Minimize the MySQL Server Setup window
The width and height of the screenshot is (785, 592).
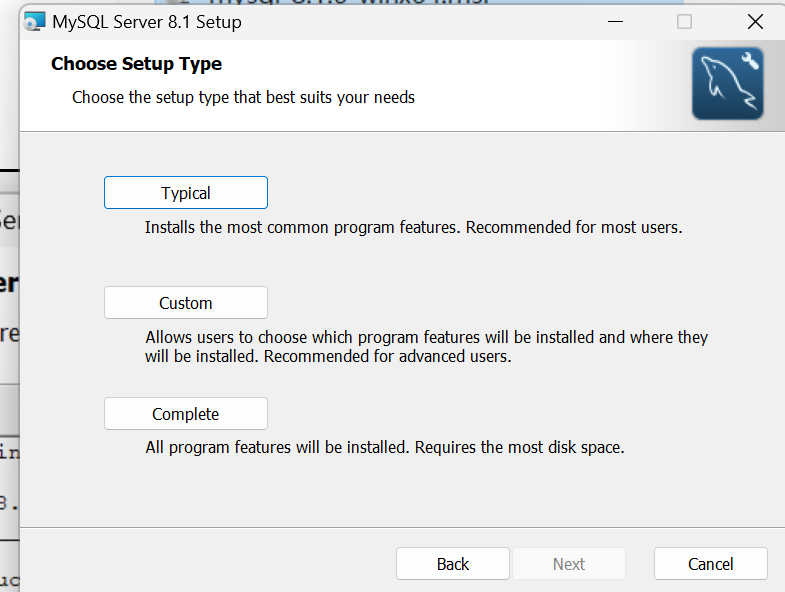615,22
